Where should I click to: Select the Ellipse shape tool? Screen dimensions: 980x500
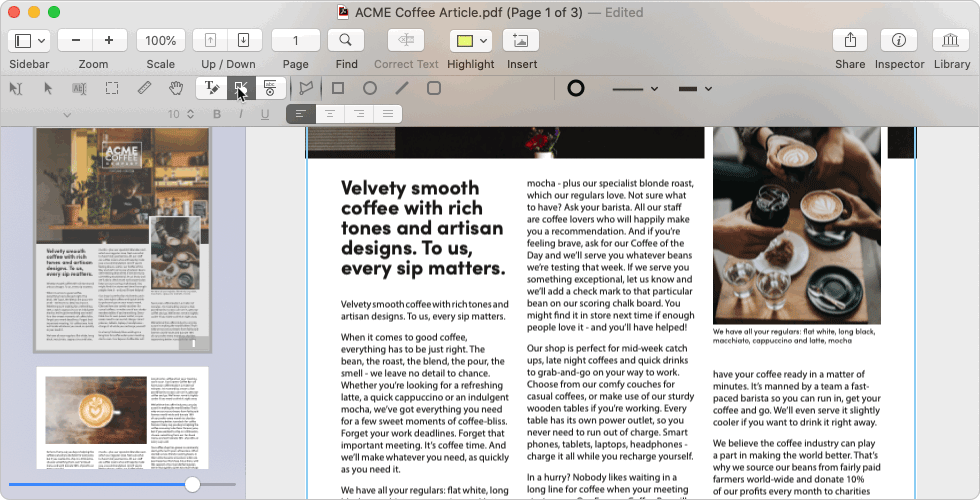[370, 89]
